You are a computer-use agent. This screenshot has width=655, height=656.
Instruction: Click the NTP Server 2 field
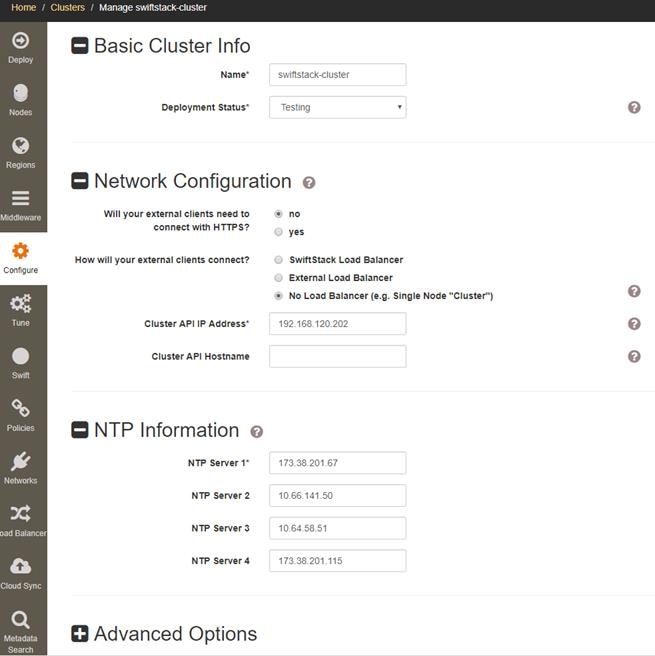(x=338, y=495)
